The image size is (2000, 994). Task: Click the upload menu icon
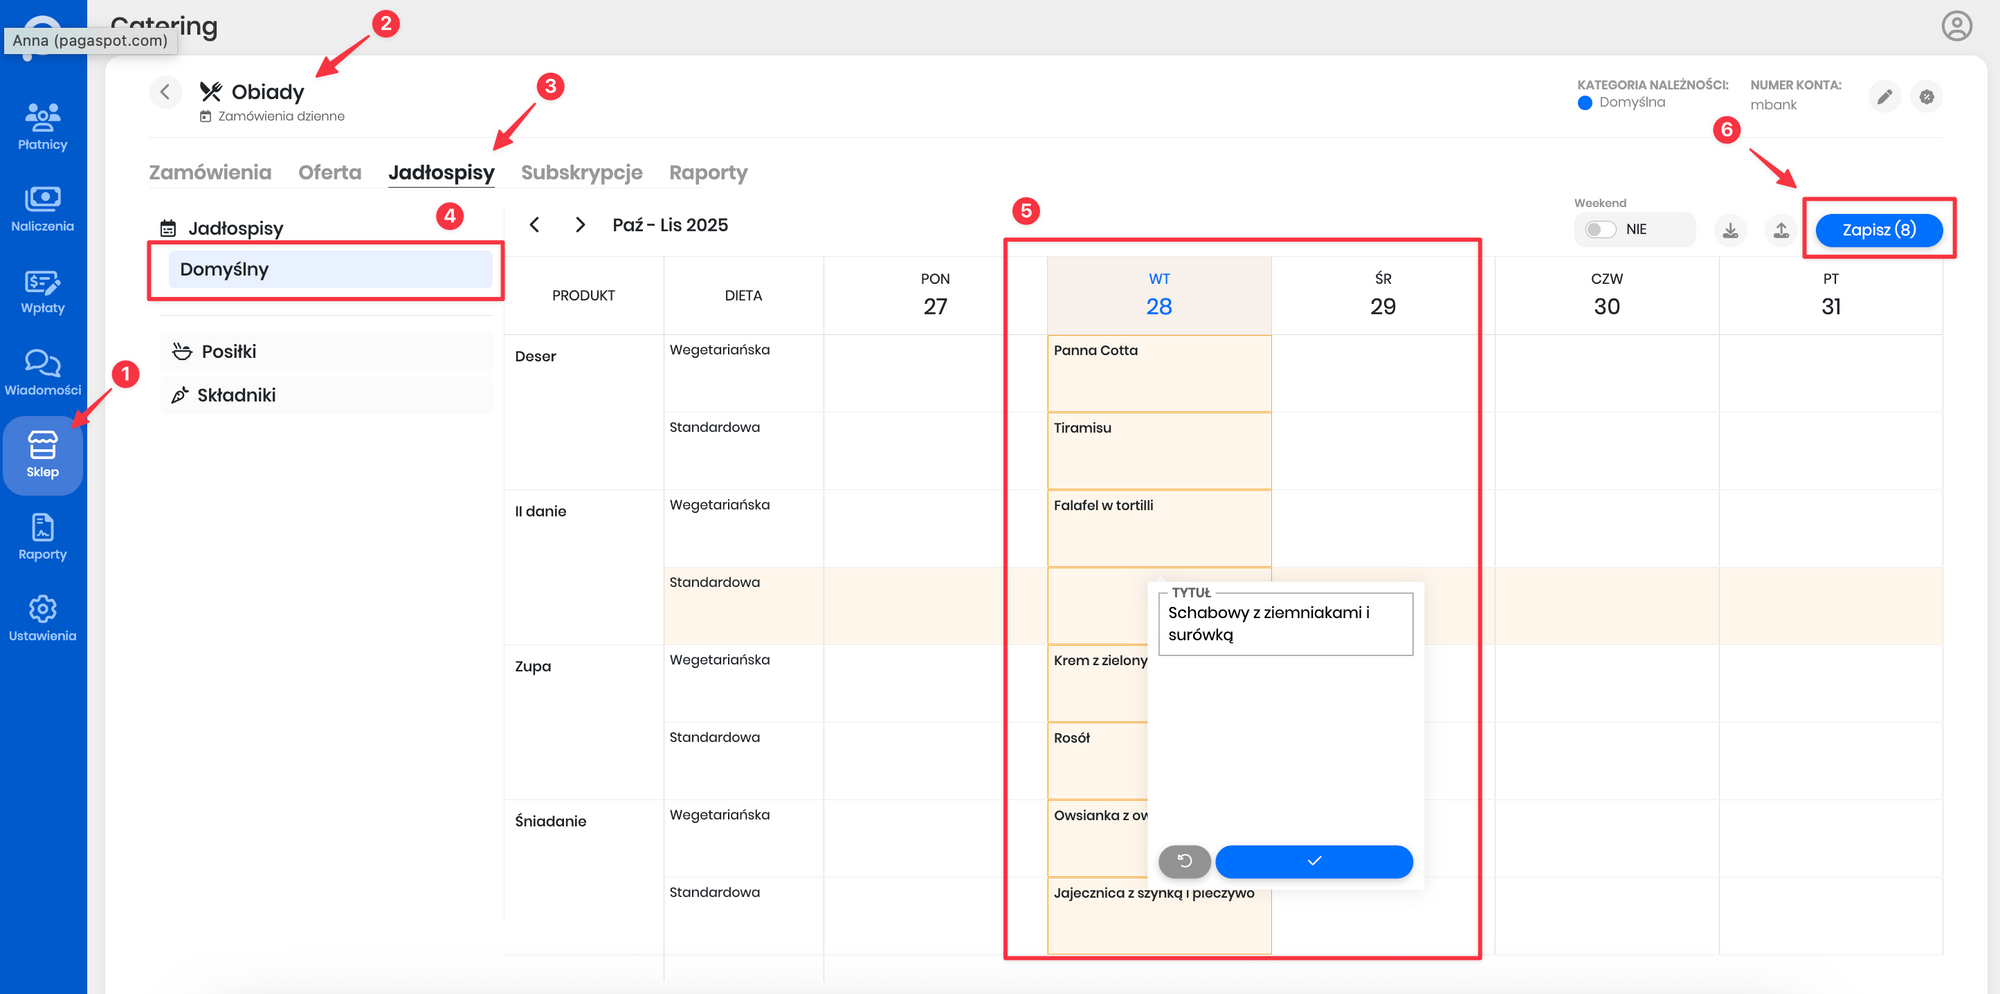1781,230
